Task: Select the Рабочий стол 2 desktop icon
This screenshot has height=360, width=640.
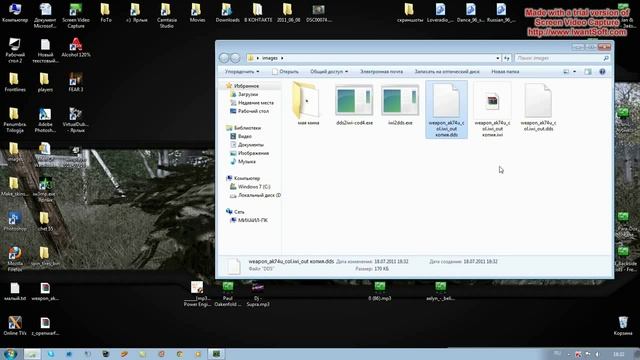Action: (x=15, y=51)
